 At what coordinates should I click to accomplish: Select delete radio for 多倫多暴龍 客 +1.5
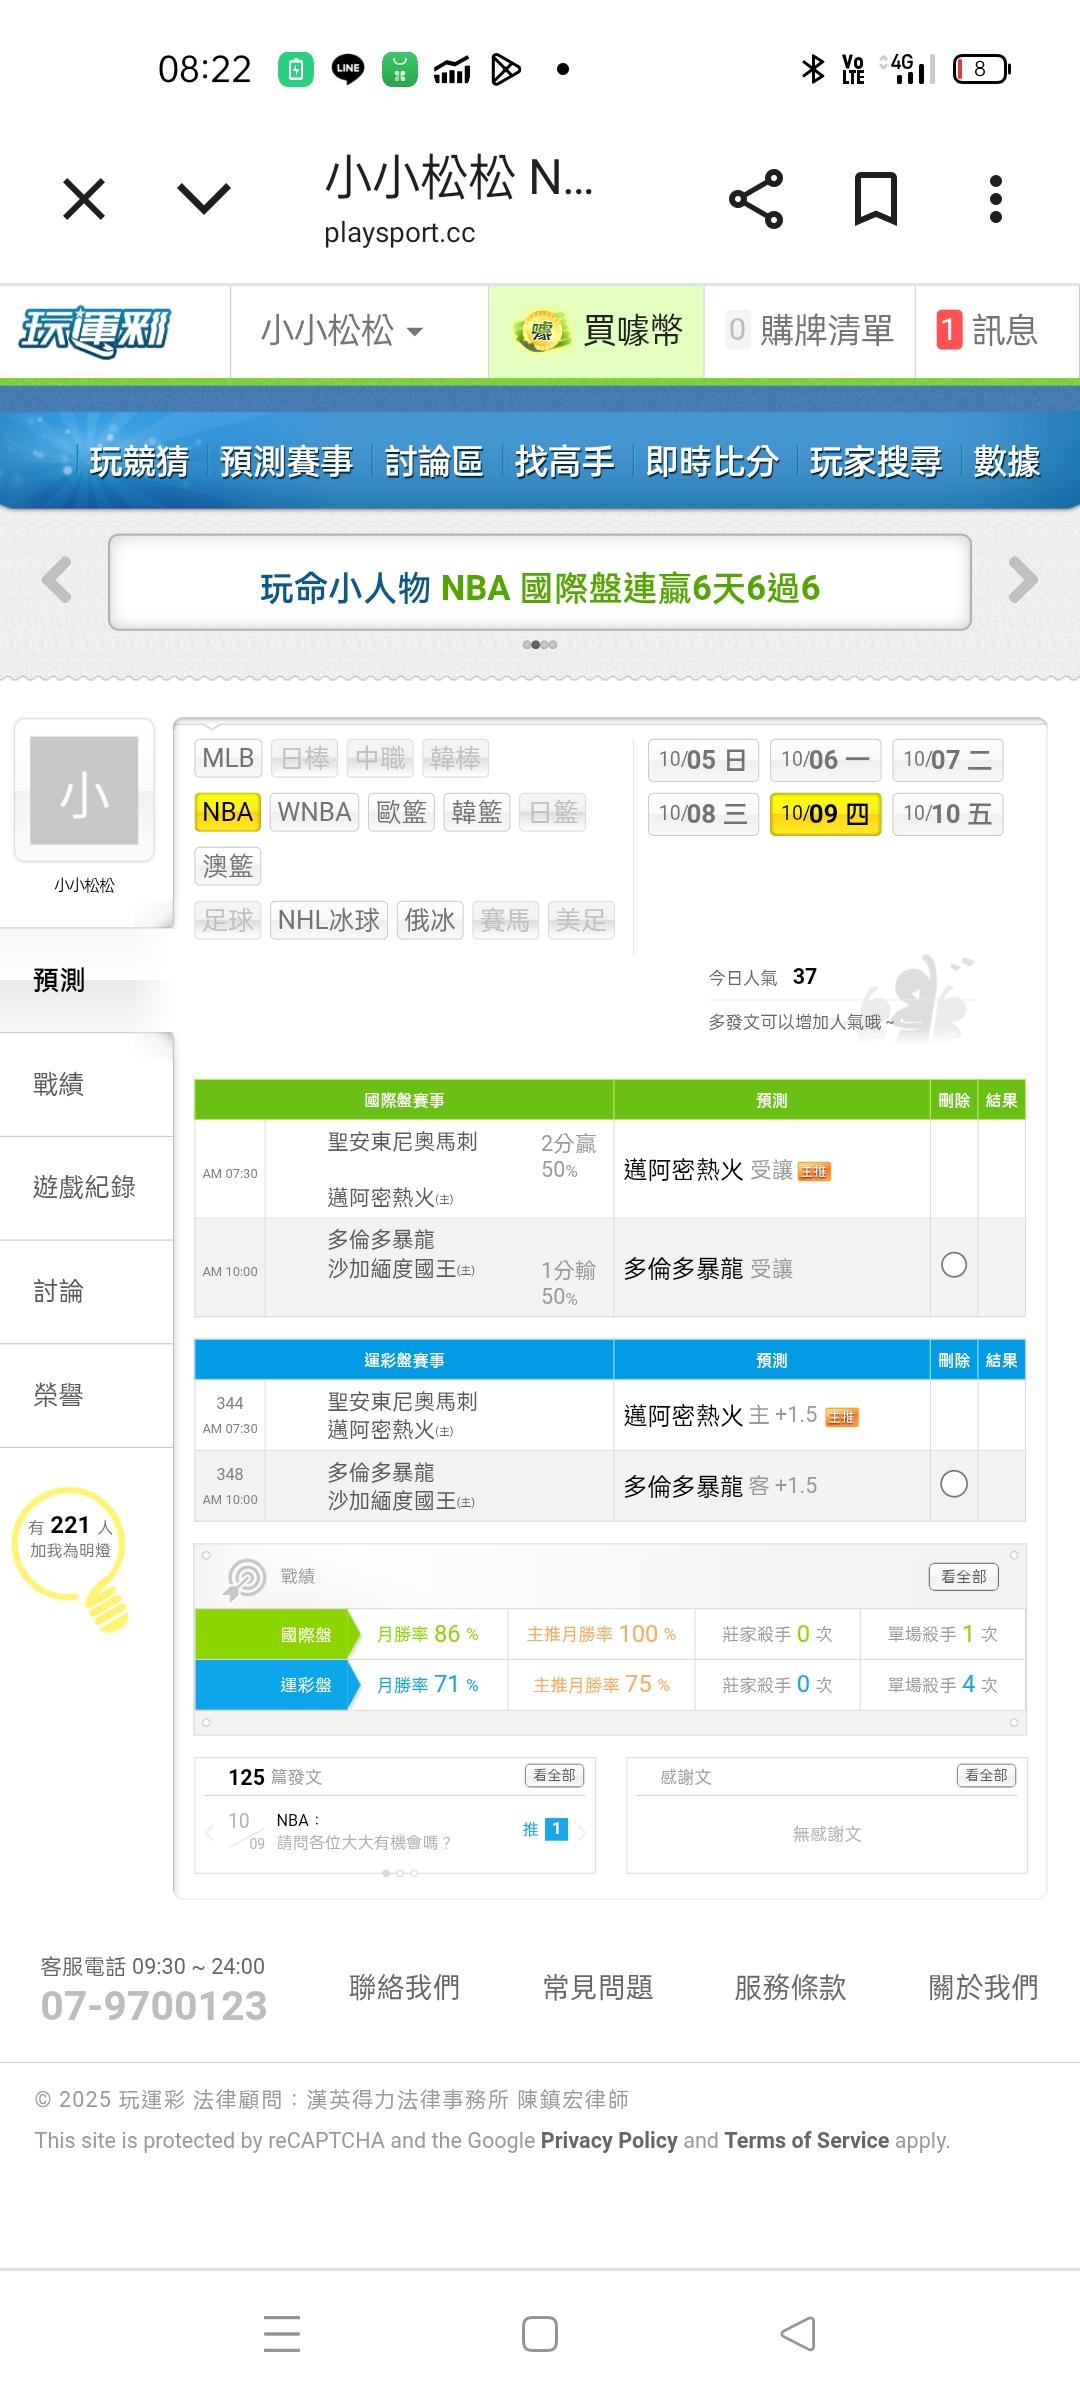pos(954,1484)
